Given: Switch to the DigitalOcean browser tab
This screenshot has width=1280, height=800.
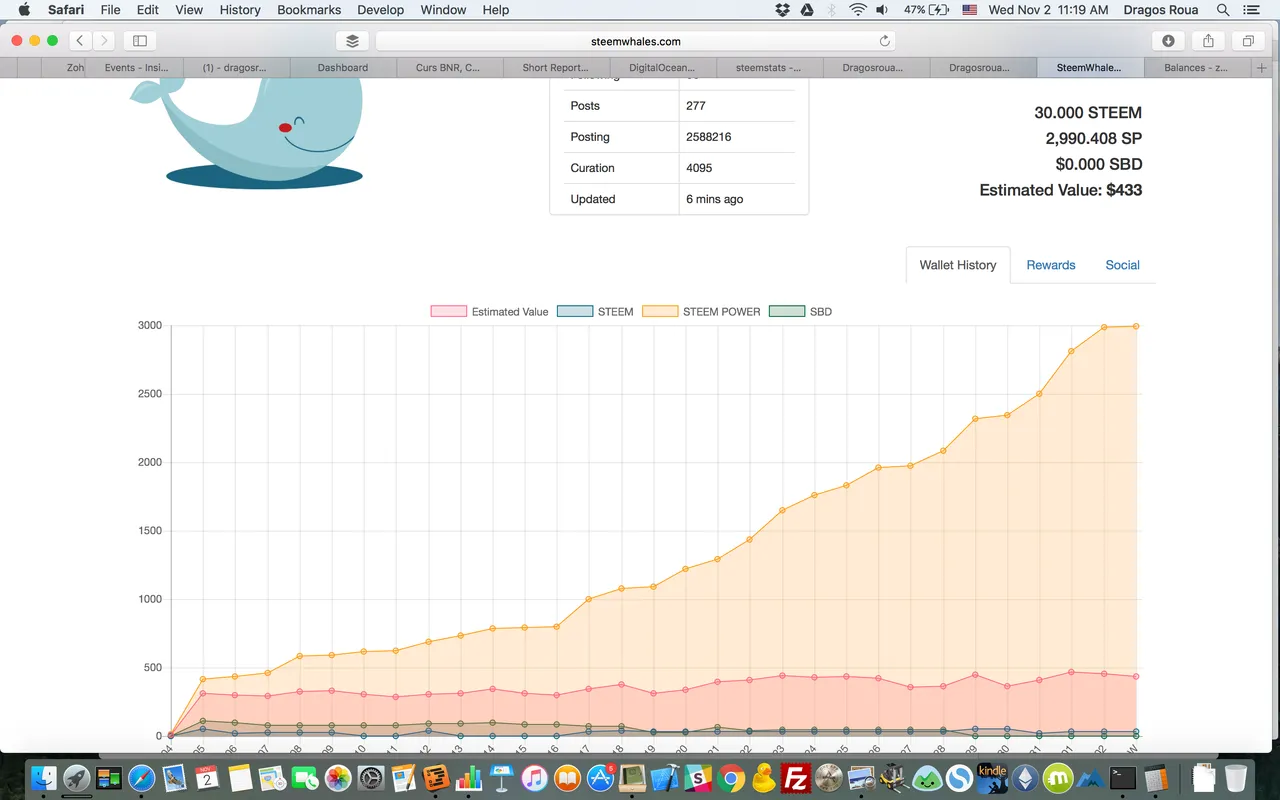Looking at the screenshot, I should tap(662, 68).
